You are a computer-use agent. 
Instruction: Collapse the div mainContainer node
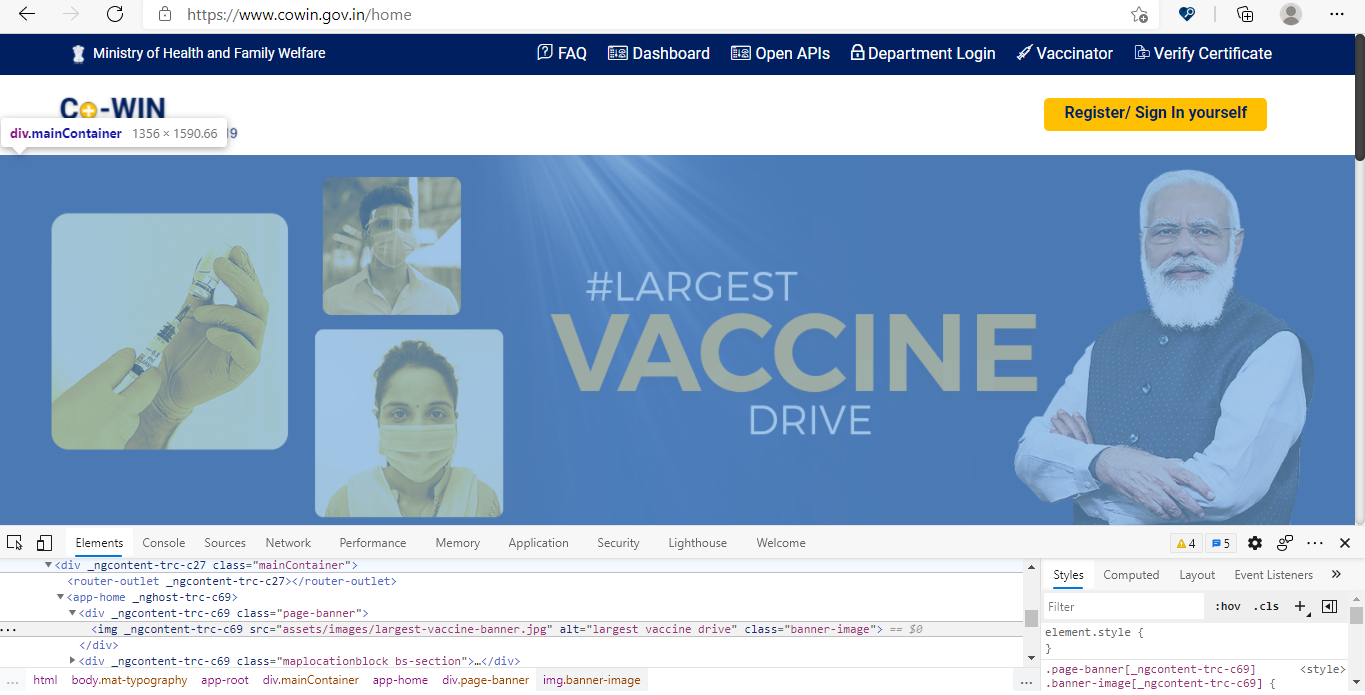49,565
